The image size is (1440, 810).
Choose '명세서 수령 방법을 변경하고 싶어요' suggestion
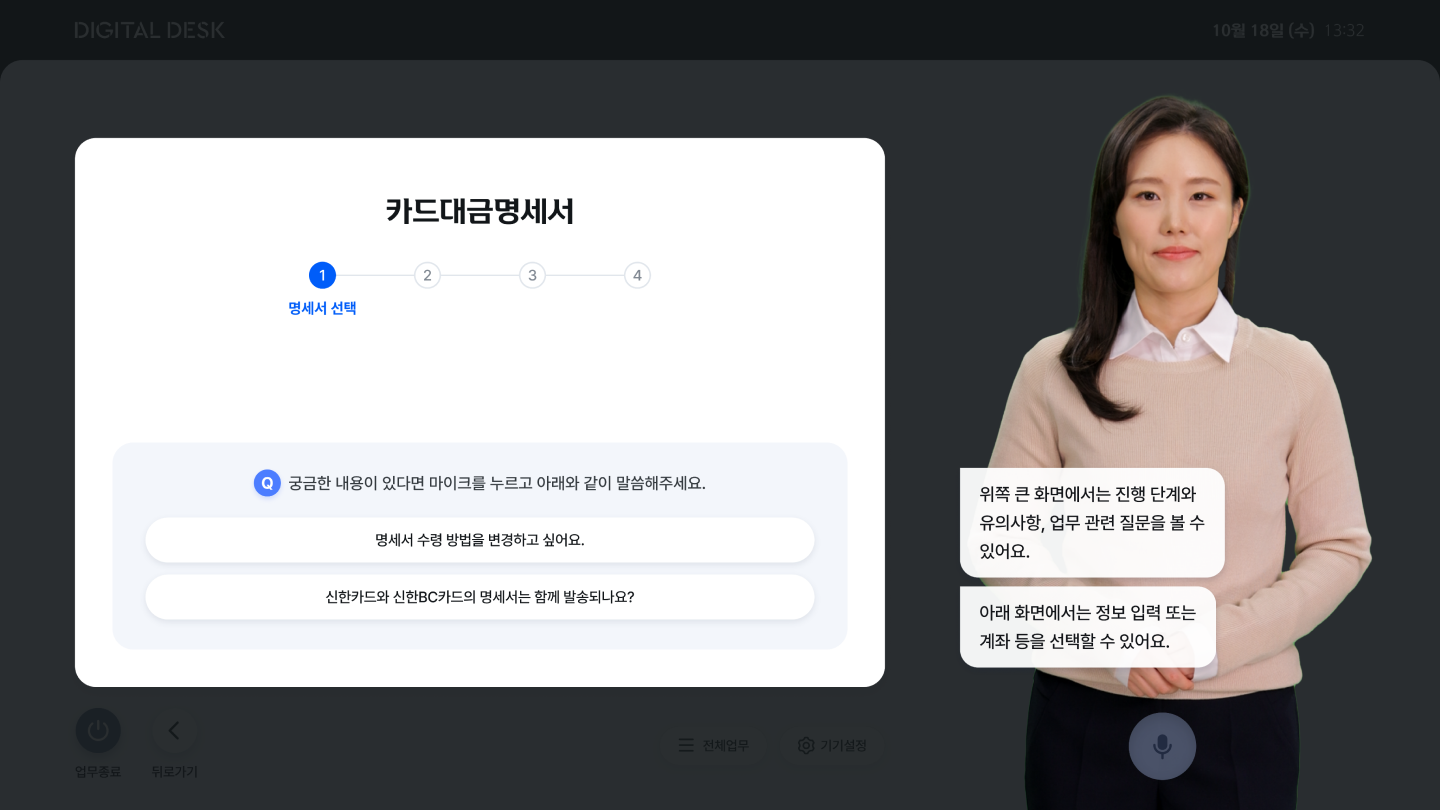(x=480, y=540)
